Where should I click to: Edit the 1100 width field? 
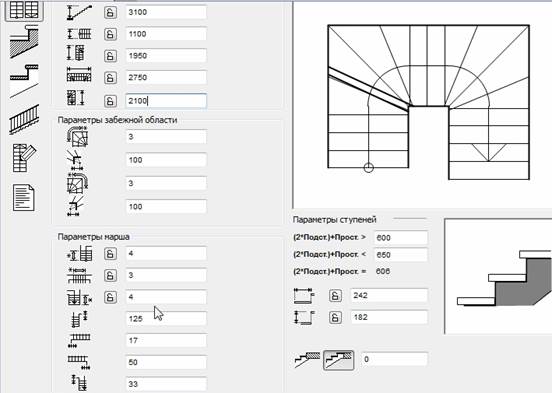(166, 34)
